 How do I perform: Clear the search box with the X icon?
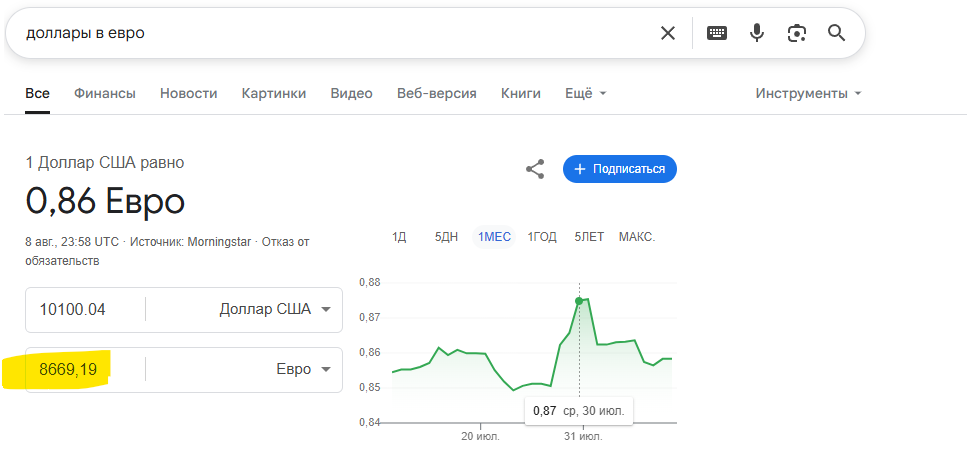(x=668, y=33)
